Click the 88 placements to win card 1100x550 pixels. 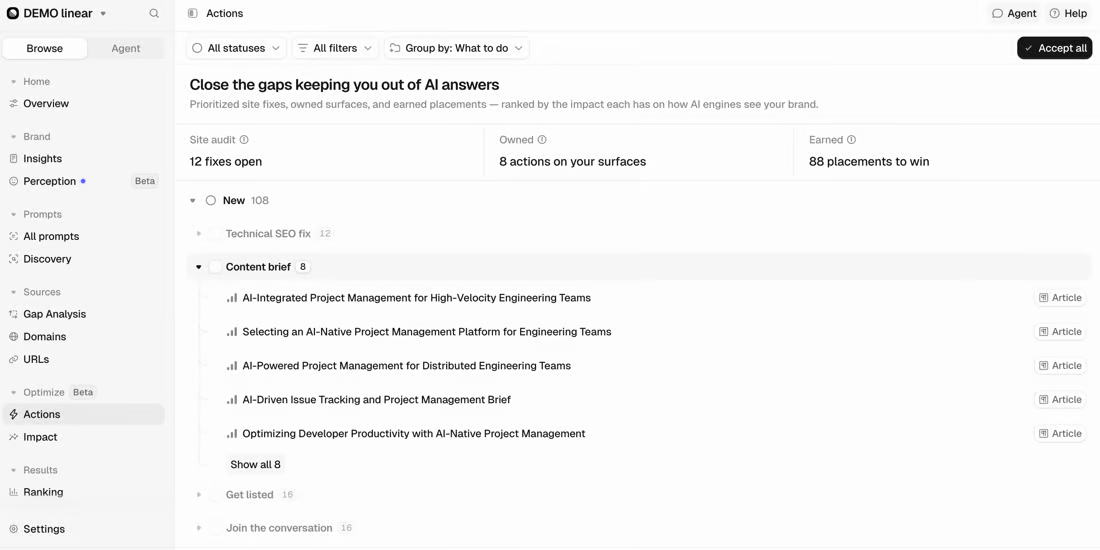[947, 152]
